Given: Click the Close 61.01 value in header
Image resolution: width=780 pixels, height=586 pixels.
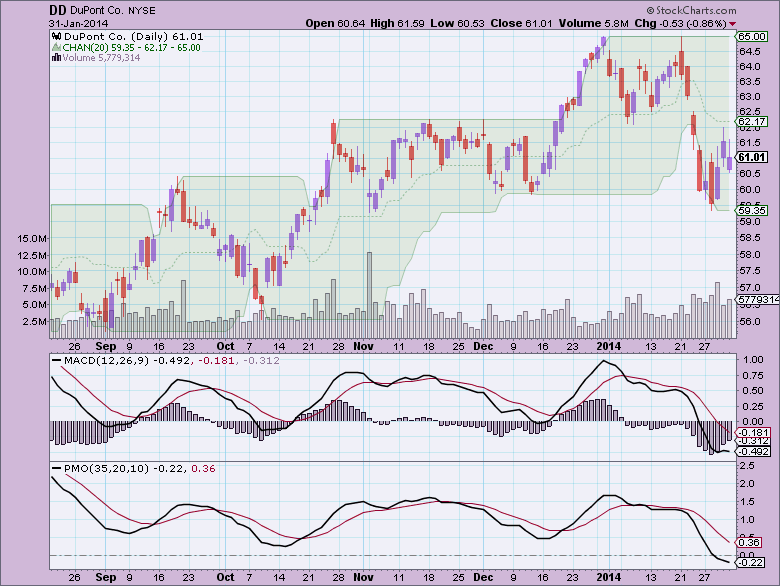Looking at the screenshot, I should [521, 23].
